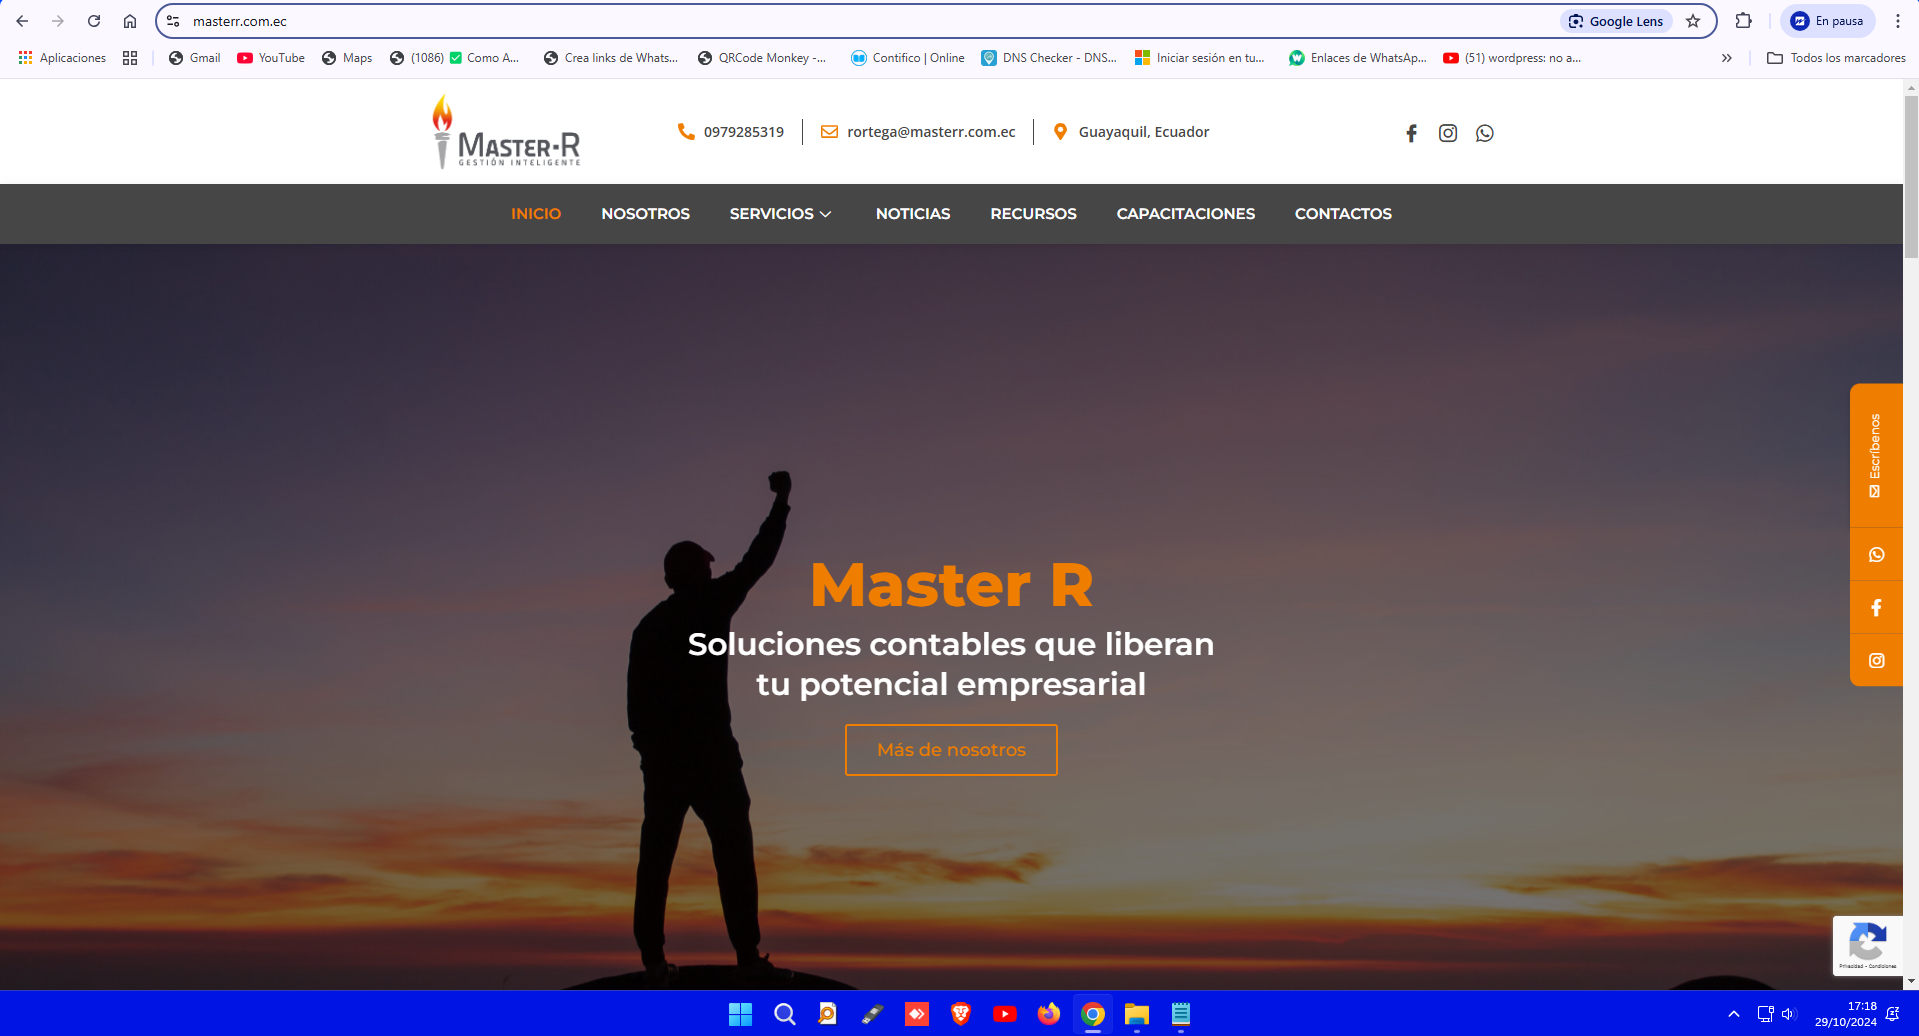Open the Instagram icon in the header

pos(1447,133)
